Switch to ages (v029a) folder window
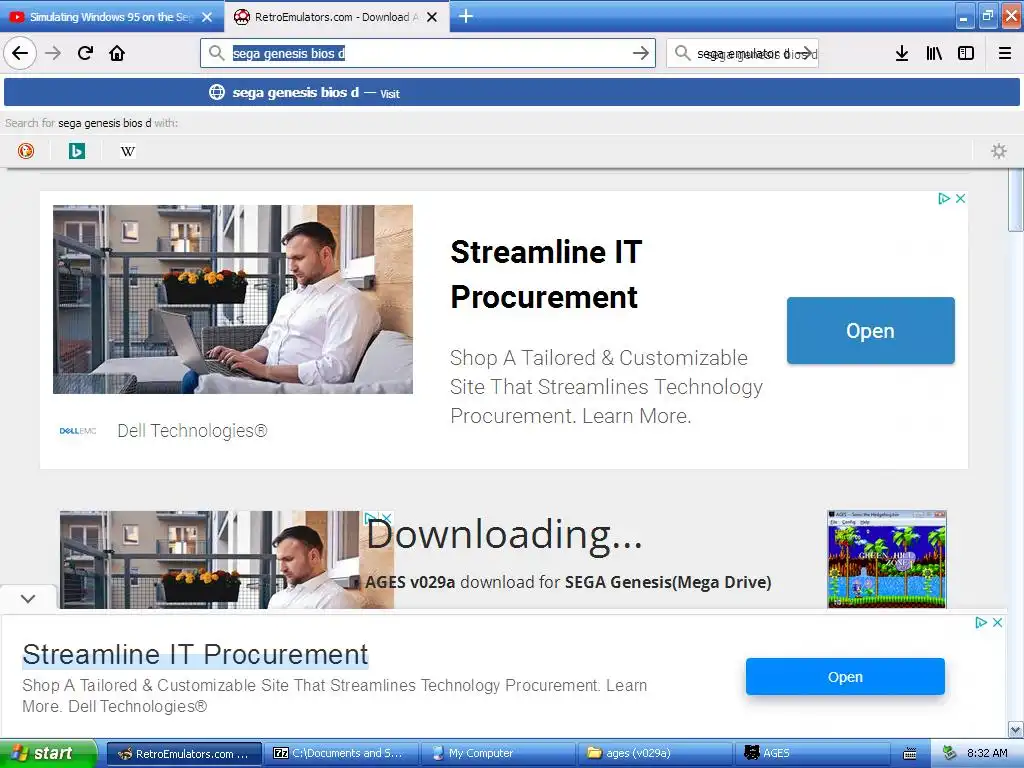The height and width of the screenshot is (768, 1024). pos(656,753)
